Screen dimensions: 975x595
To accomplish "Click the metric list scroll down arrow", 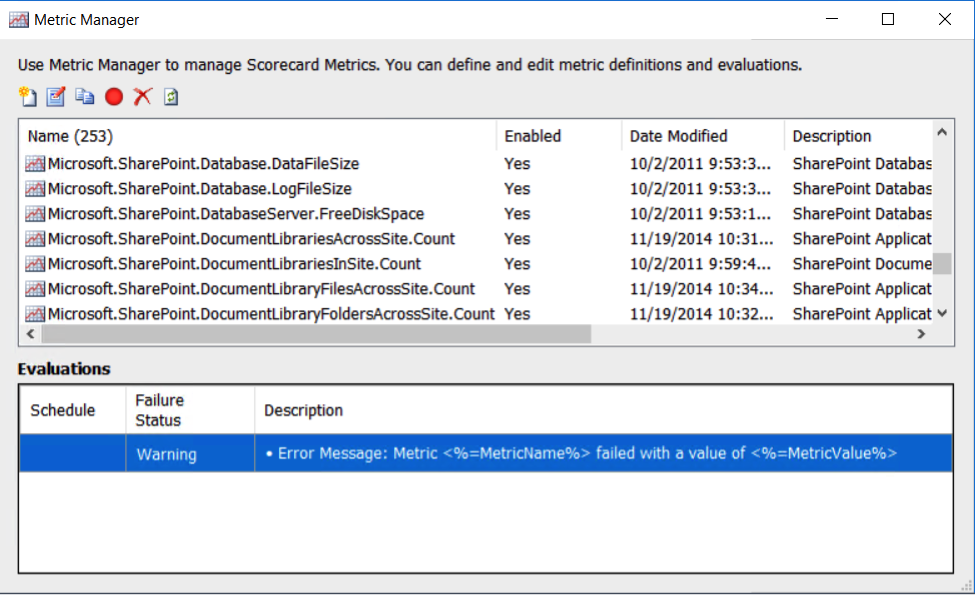I will (942, 313).
